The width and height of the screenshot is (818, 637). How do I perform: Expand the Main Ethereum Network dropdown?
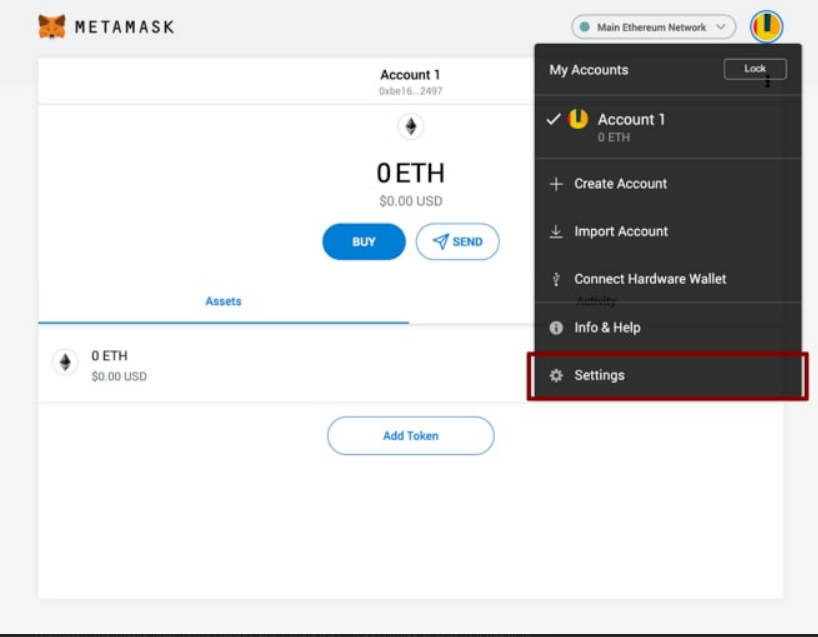click(652, 27)
